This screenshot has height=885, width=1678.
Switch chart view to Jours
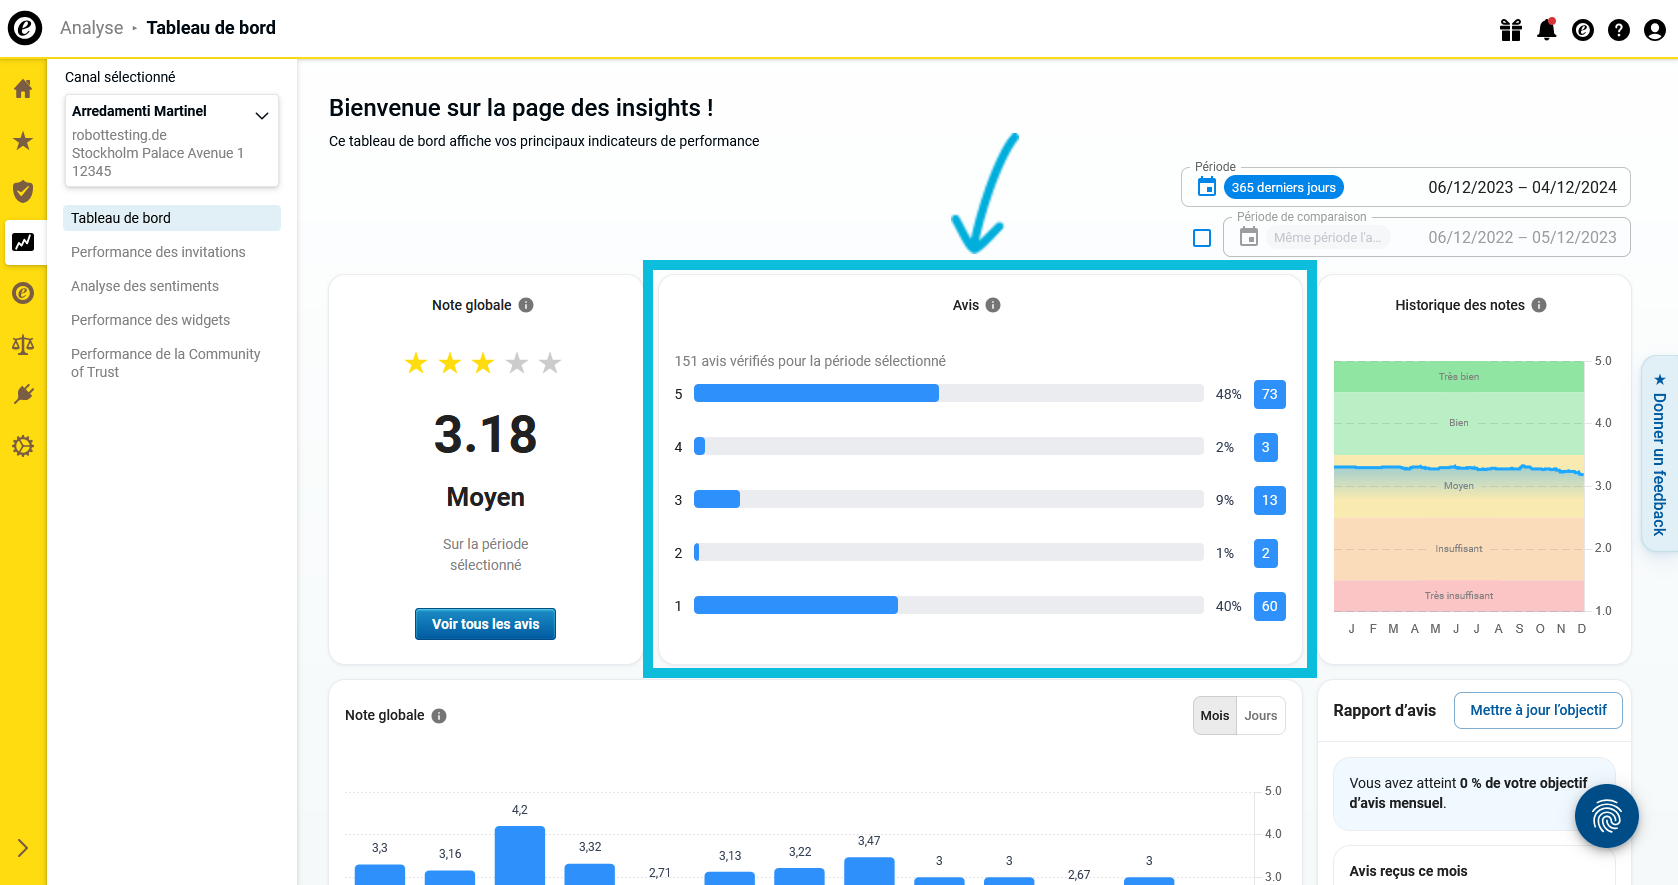(1260, 716)
